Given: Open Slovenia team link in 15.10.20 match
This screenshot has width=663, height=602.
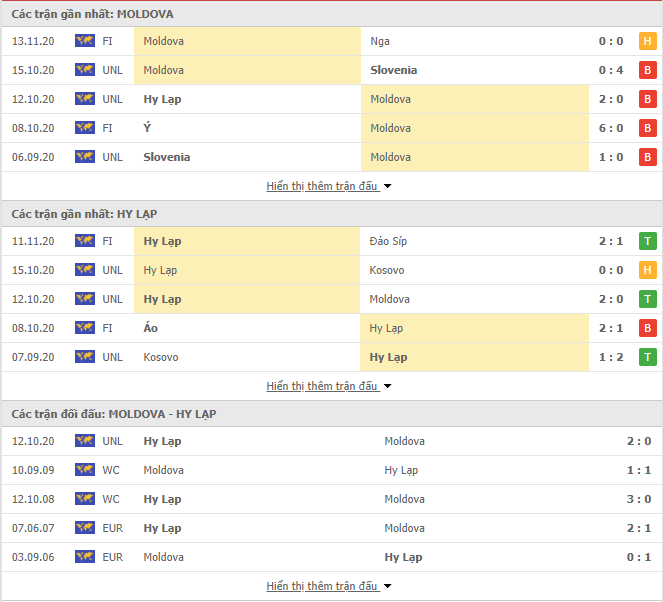Looking at the screenshot, I should point(394,70).
